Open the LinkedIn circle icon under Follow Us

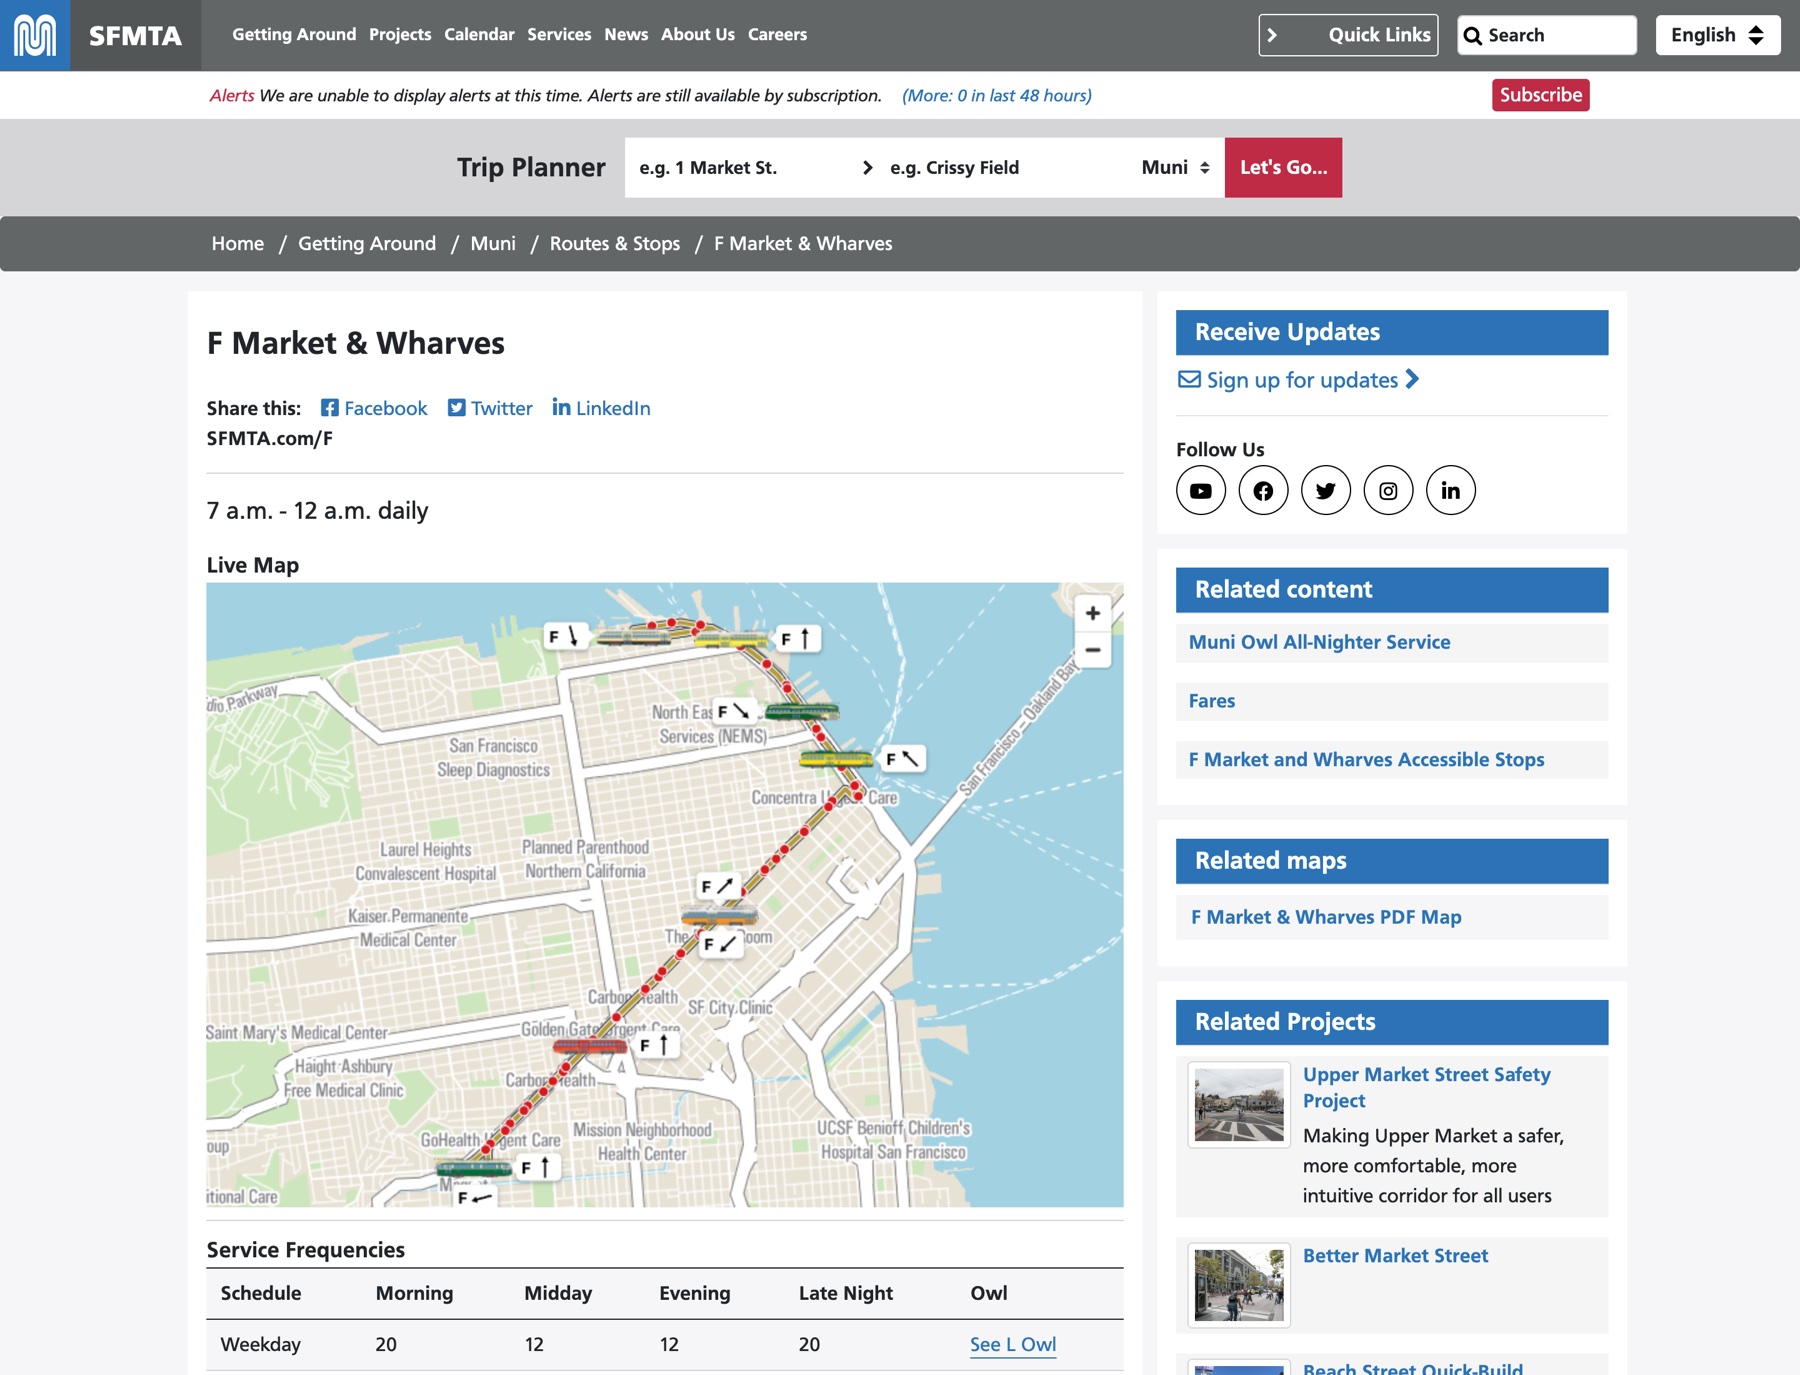[x=1451, y=490]
